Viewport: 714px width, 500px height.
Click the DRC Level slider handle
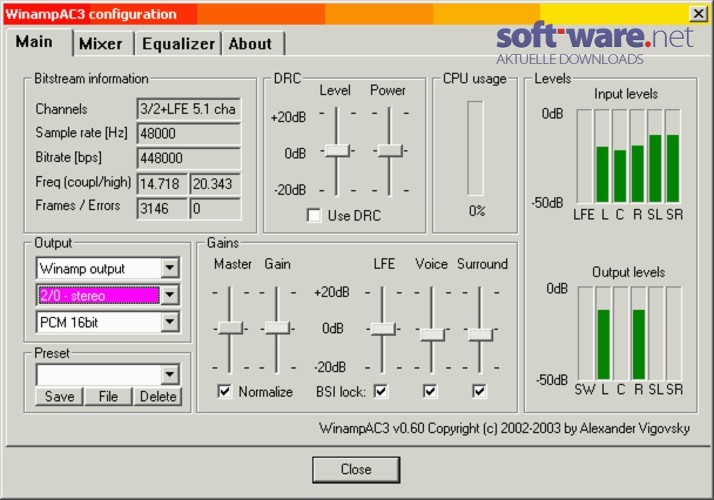(x=337, y=150)
